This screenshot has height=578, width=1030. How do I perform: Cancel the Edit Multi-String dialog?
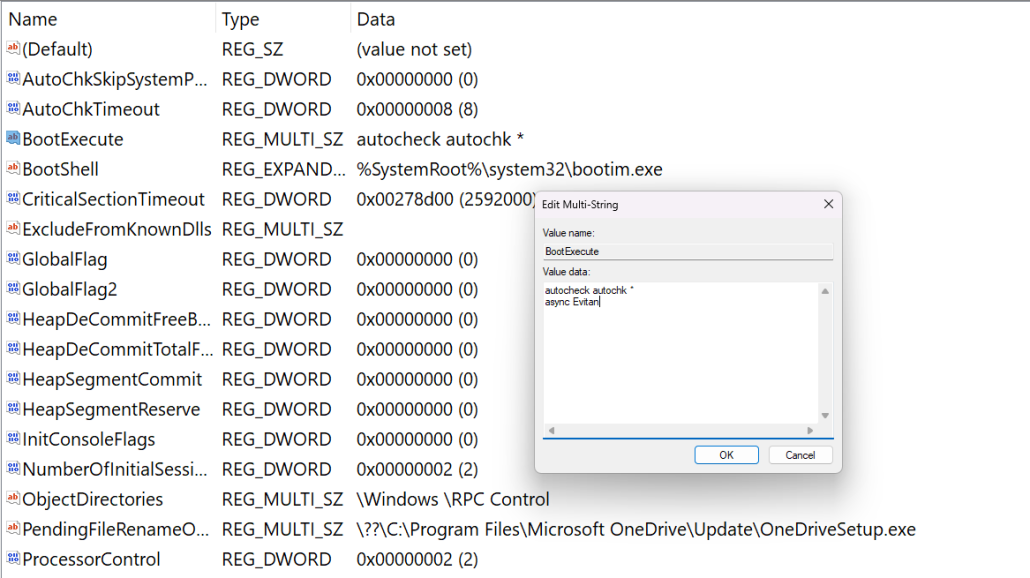pyautogui.click(x=800, y=455)
